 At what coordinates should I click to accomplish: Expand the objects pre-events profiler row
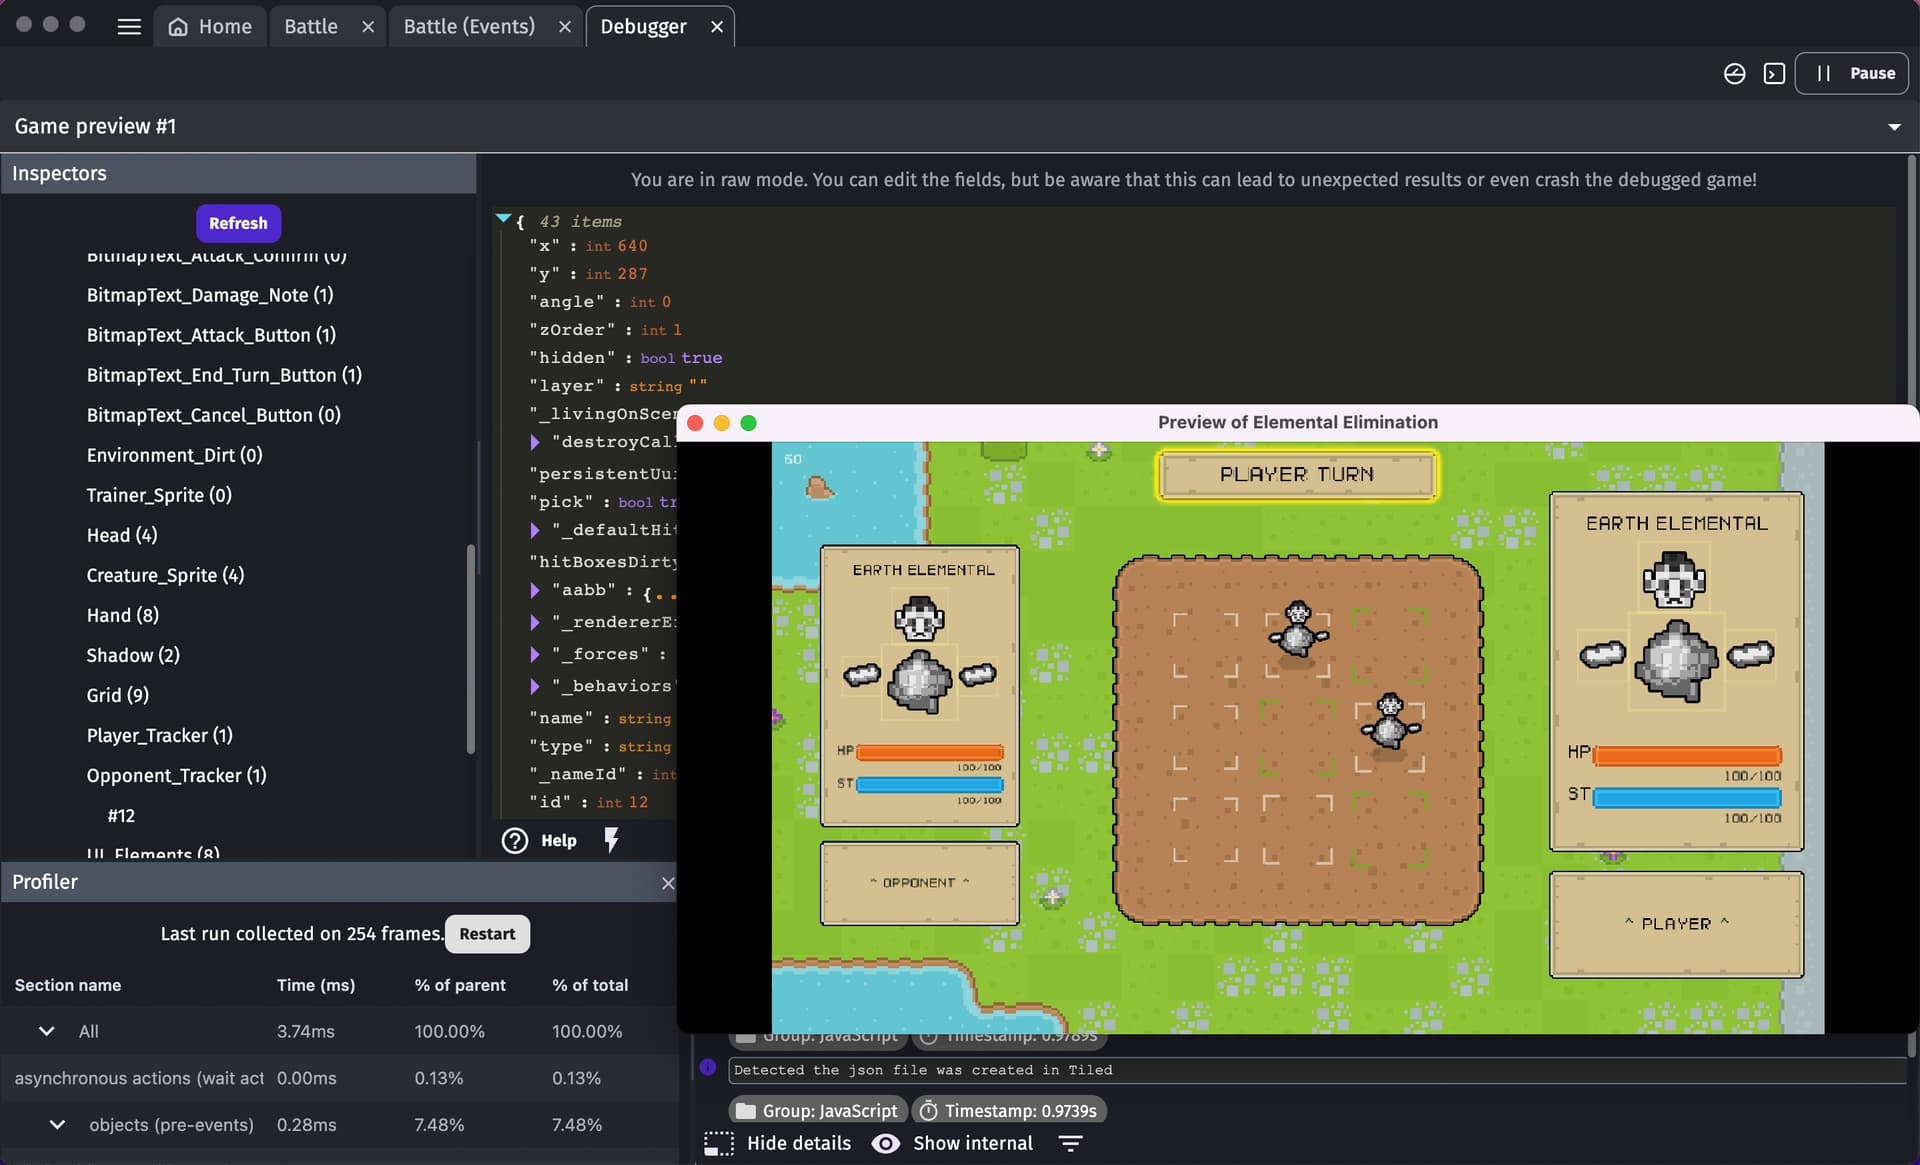[56, 1124]
